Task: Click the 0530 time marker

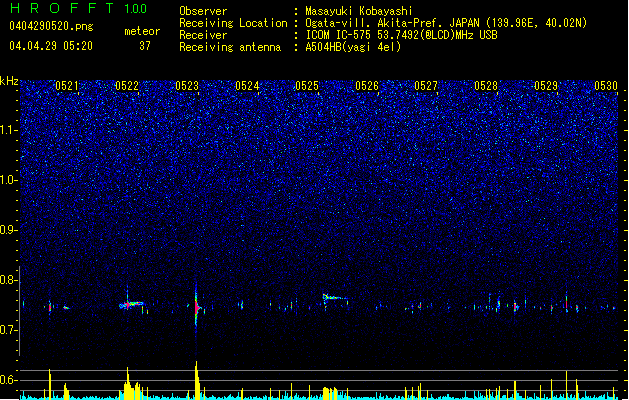Action: (x=606, y=86)
